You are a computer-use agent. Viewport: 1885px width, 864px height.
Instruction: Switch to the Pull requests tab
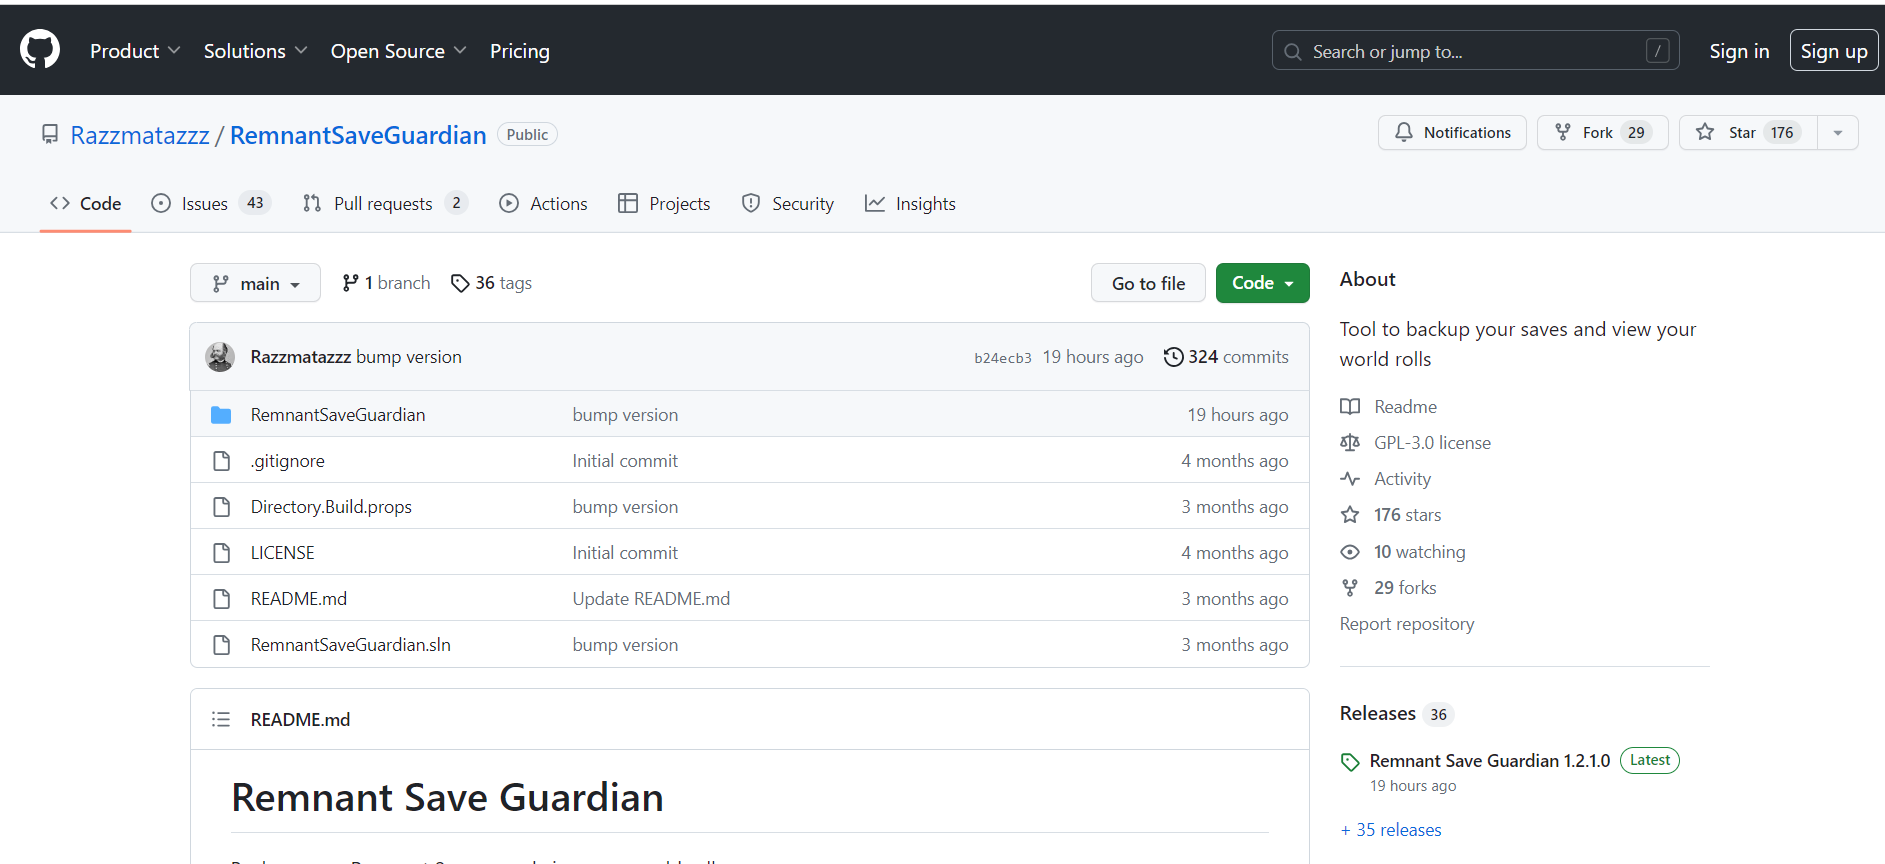pos(385,203)
